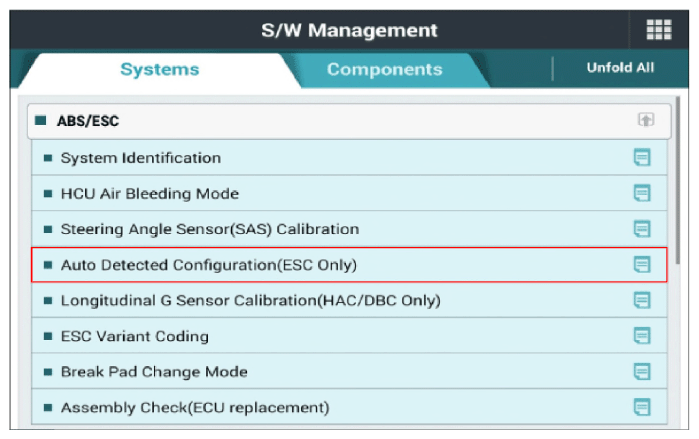Switch to the Systems tab
Viewport: 699px width, 439px height.
click(x=160, y=70)
